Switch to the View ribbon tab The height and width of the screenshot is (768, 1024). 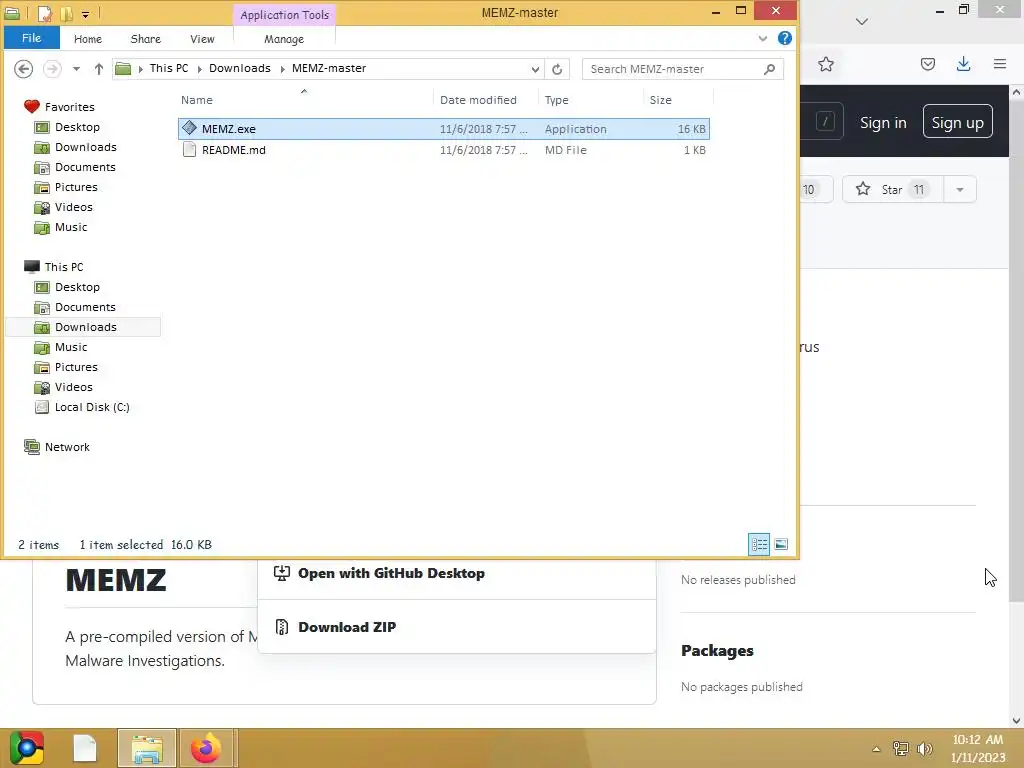pyautogui.click(x=202, y=39)
